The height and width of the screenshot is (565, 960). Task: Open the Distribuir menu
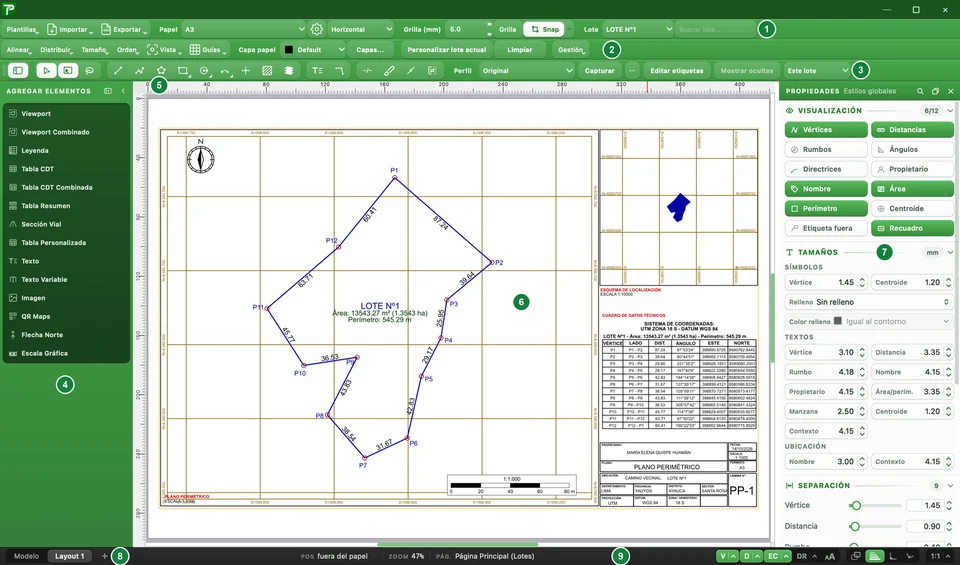click(56, 50)
